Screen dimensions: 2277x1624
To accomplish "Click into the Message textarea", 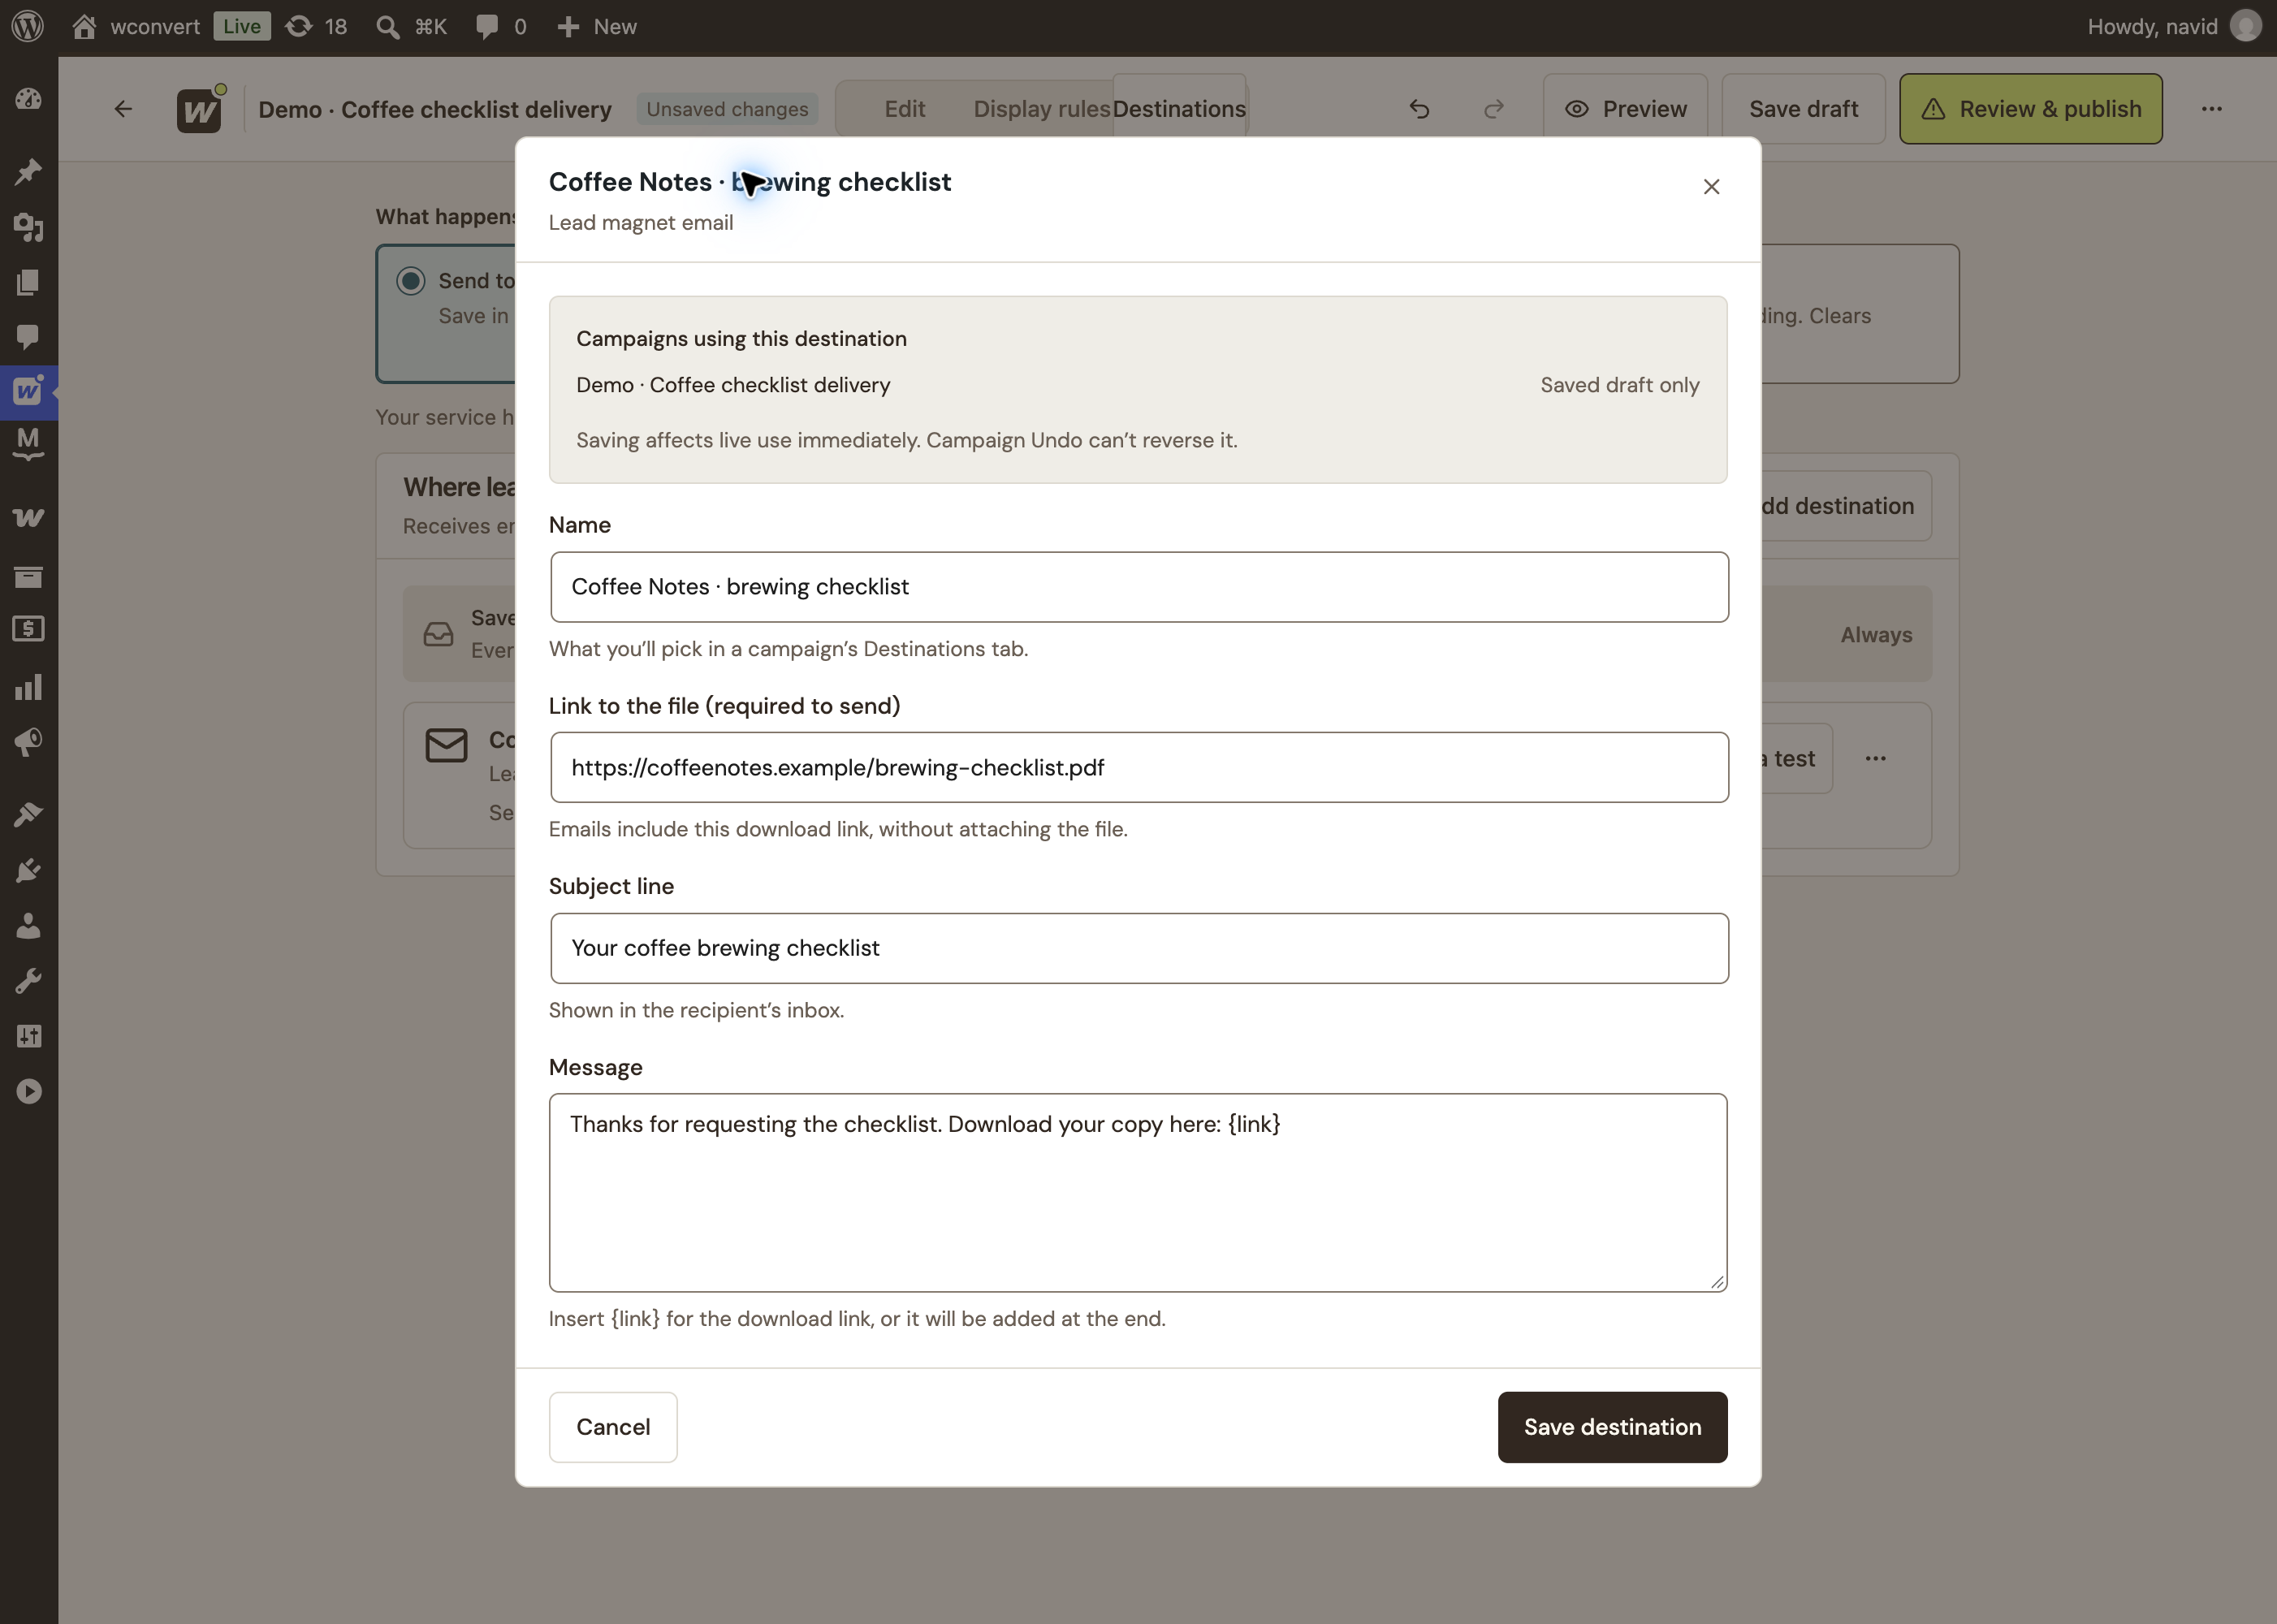I will coord(1138,1192).
